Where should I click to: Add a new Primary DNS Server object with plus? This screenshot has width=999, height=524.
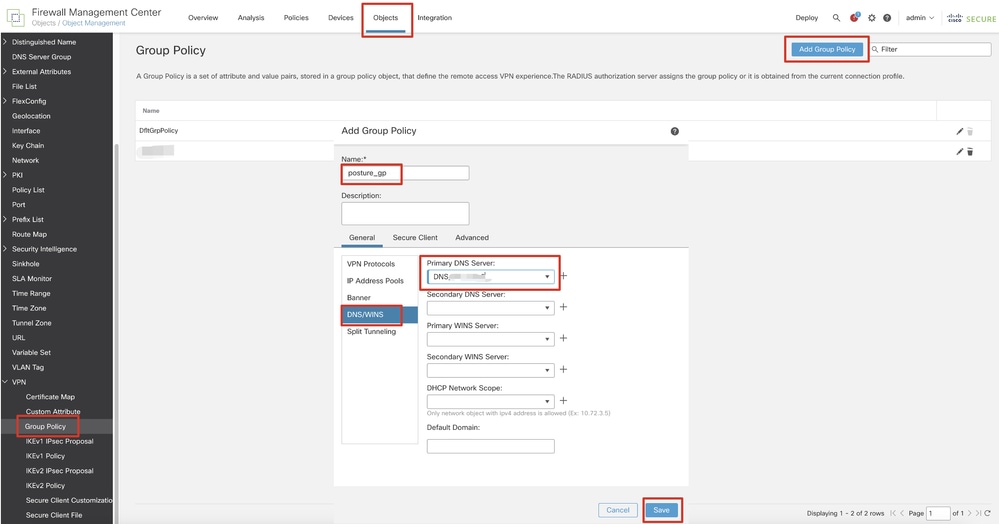(x=563, y=276)
